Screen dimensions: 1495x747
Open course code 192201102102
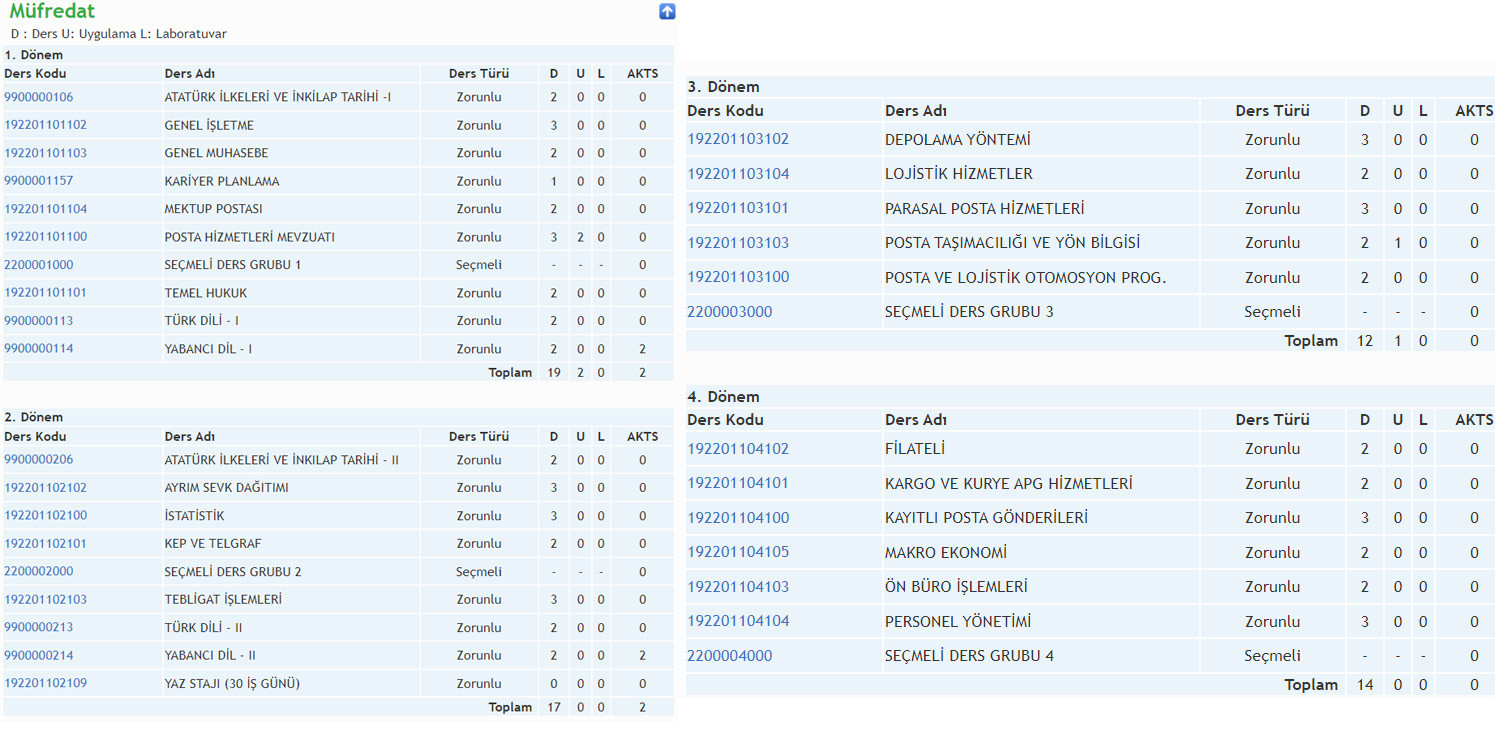[x=46, y=488]
